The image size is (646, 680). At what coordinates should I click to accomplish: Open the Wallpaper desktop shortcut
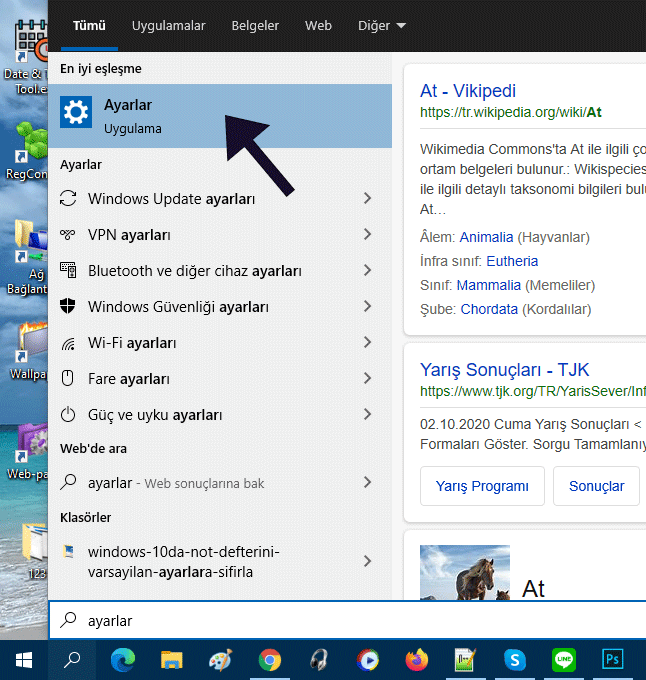coord(29,351)
